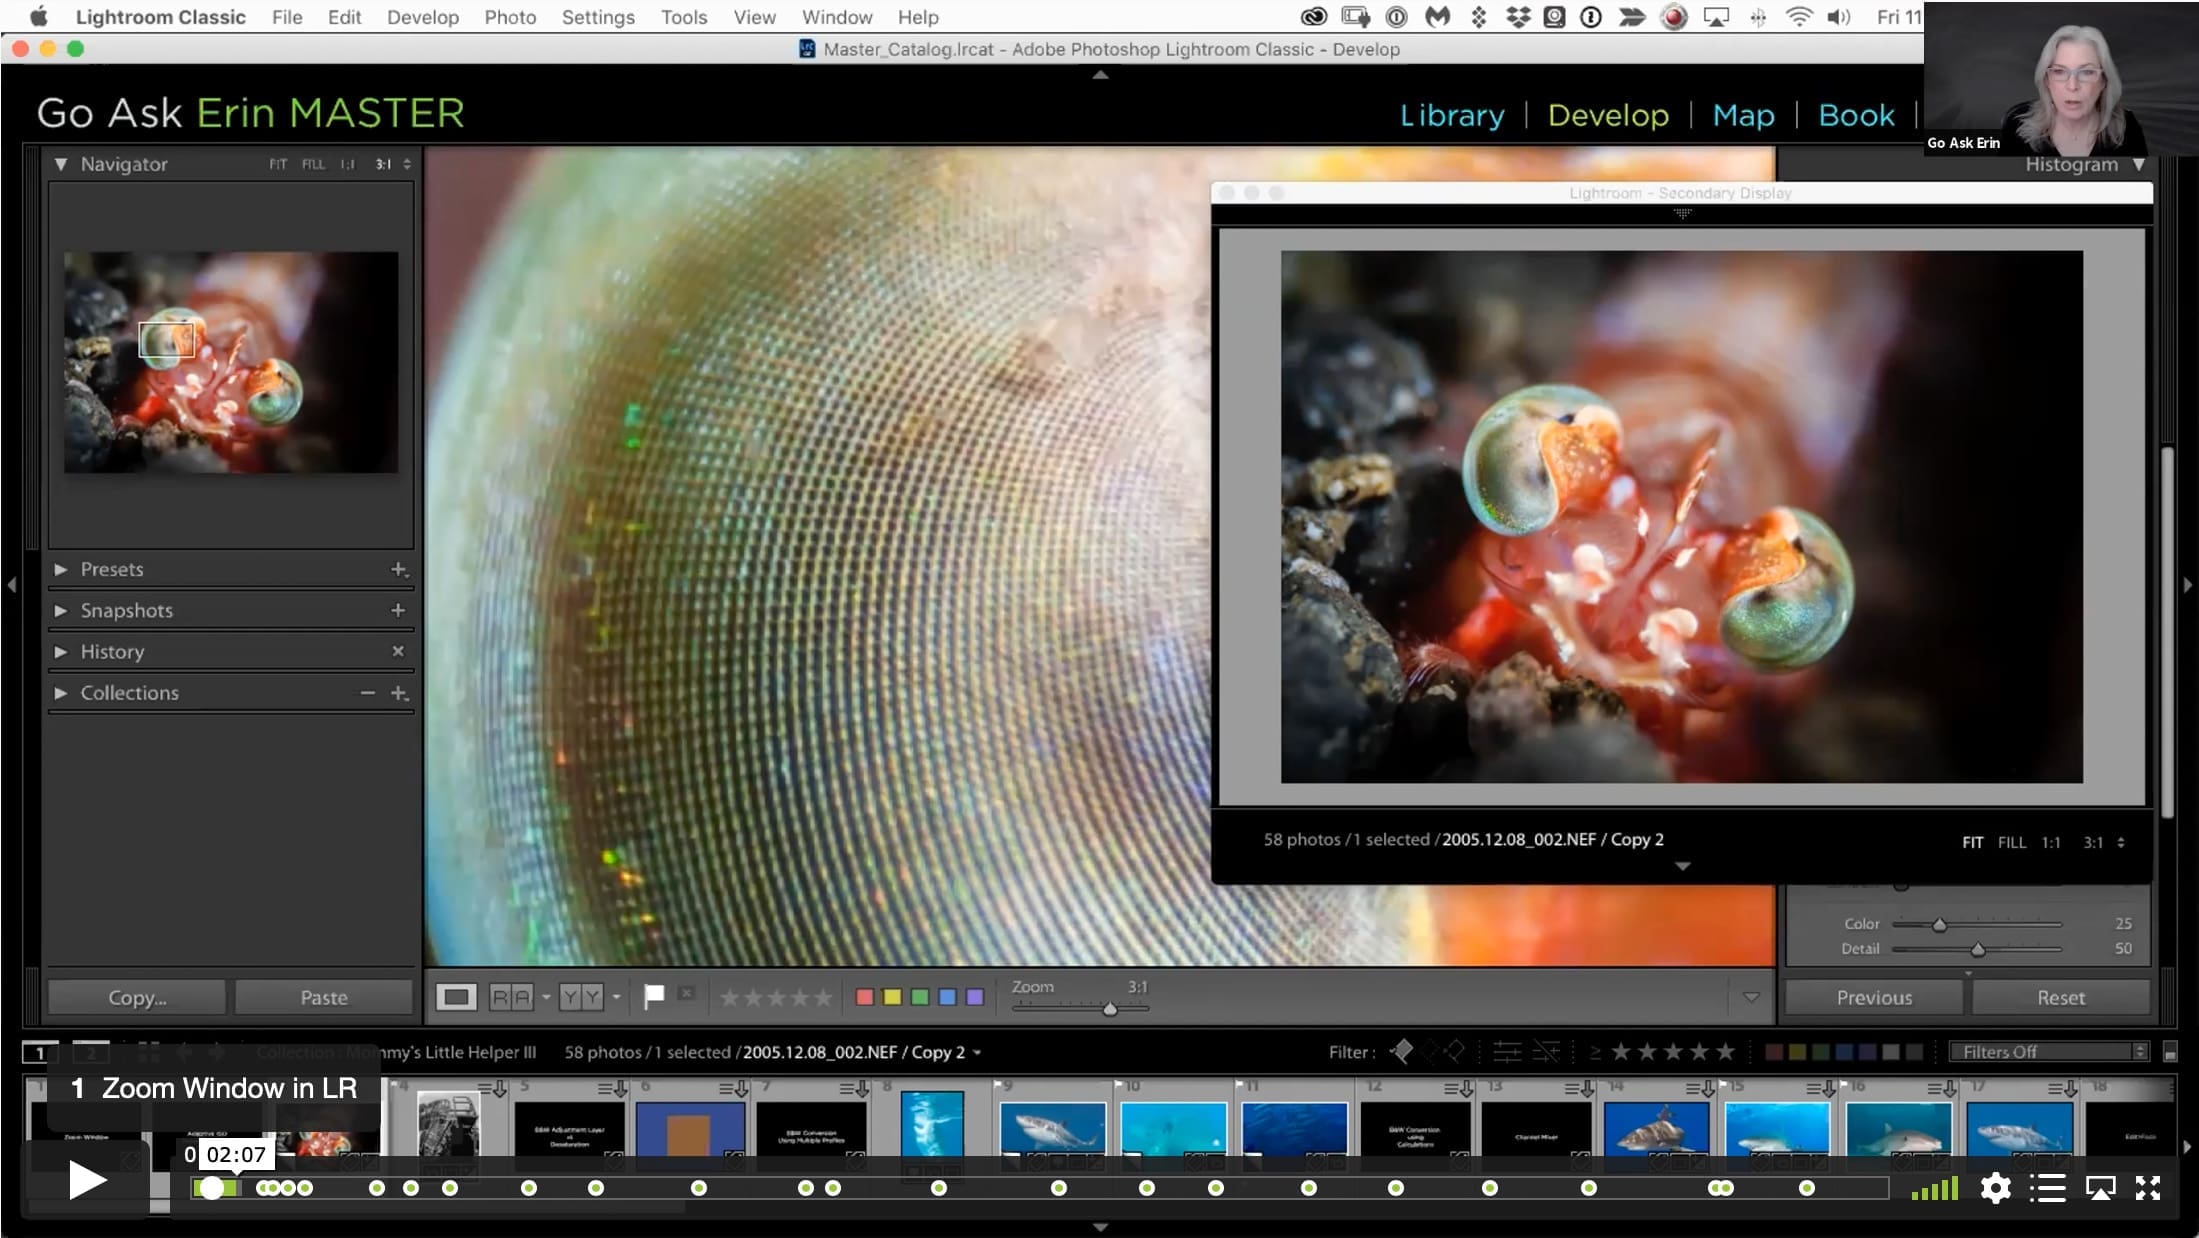
Task: Click the noise reduction Color slider handle
Action: point(1939,925)
